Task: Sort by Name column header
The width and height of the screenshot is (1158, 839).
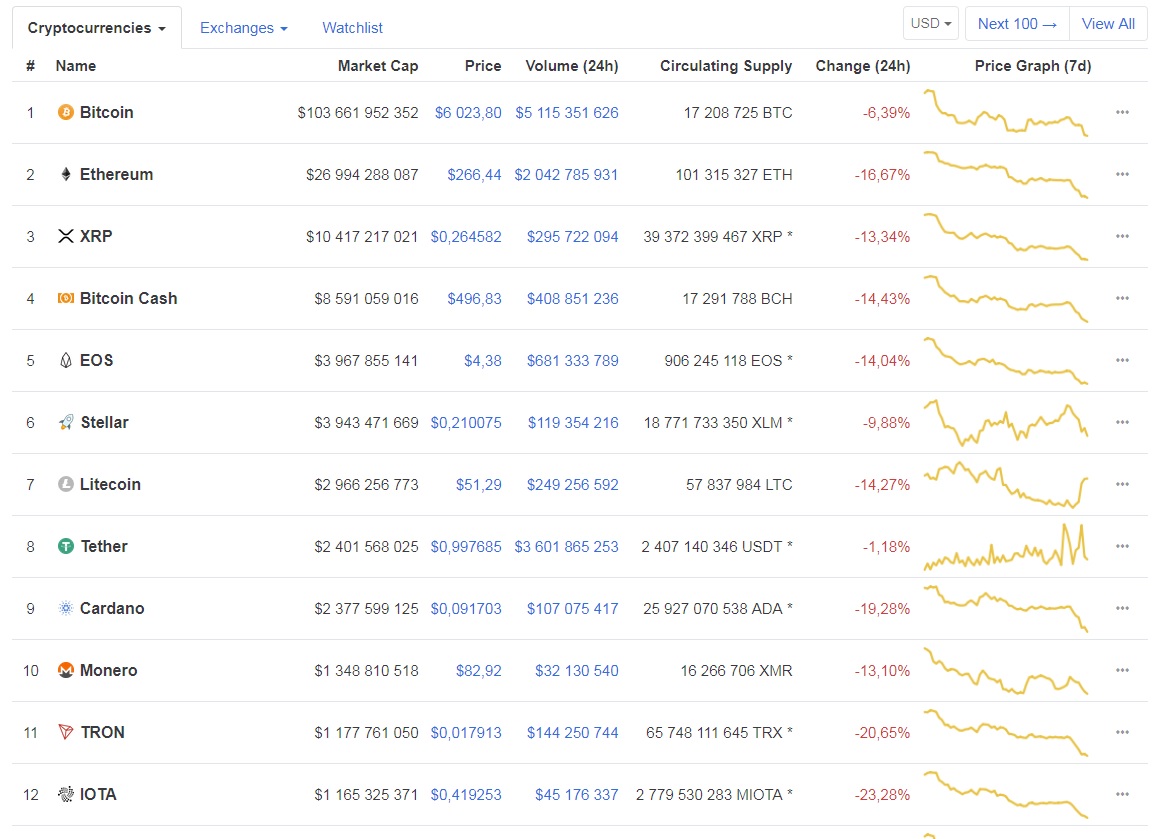Action: [x=75, y=66]
